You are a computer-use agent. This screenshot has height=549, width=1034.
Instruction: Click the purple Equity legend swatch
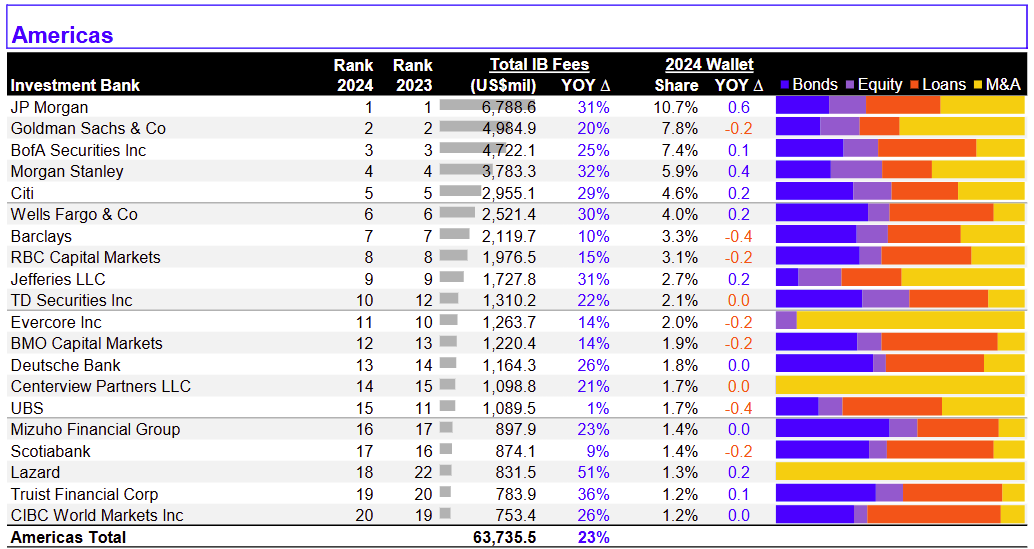tap(850, 85)
